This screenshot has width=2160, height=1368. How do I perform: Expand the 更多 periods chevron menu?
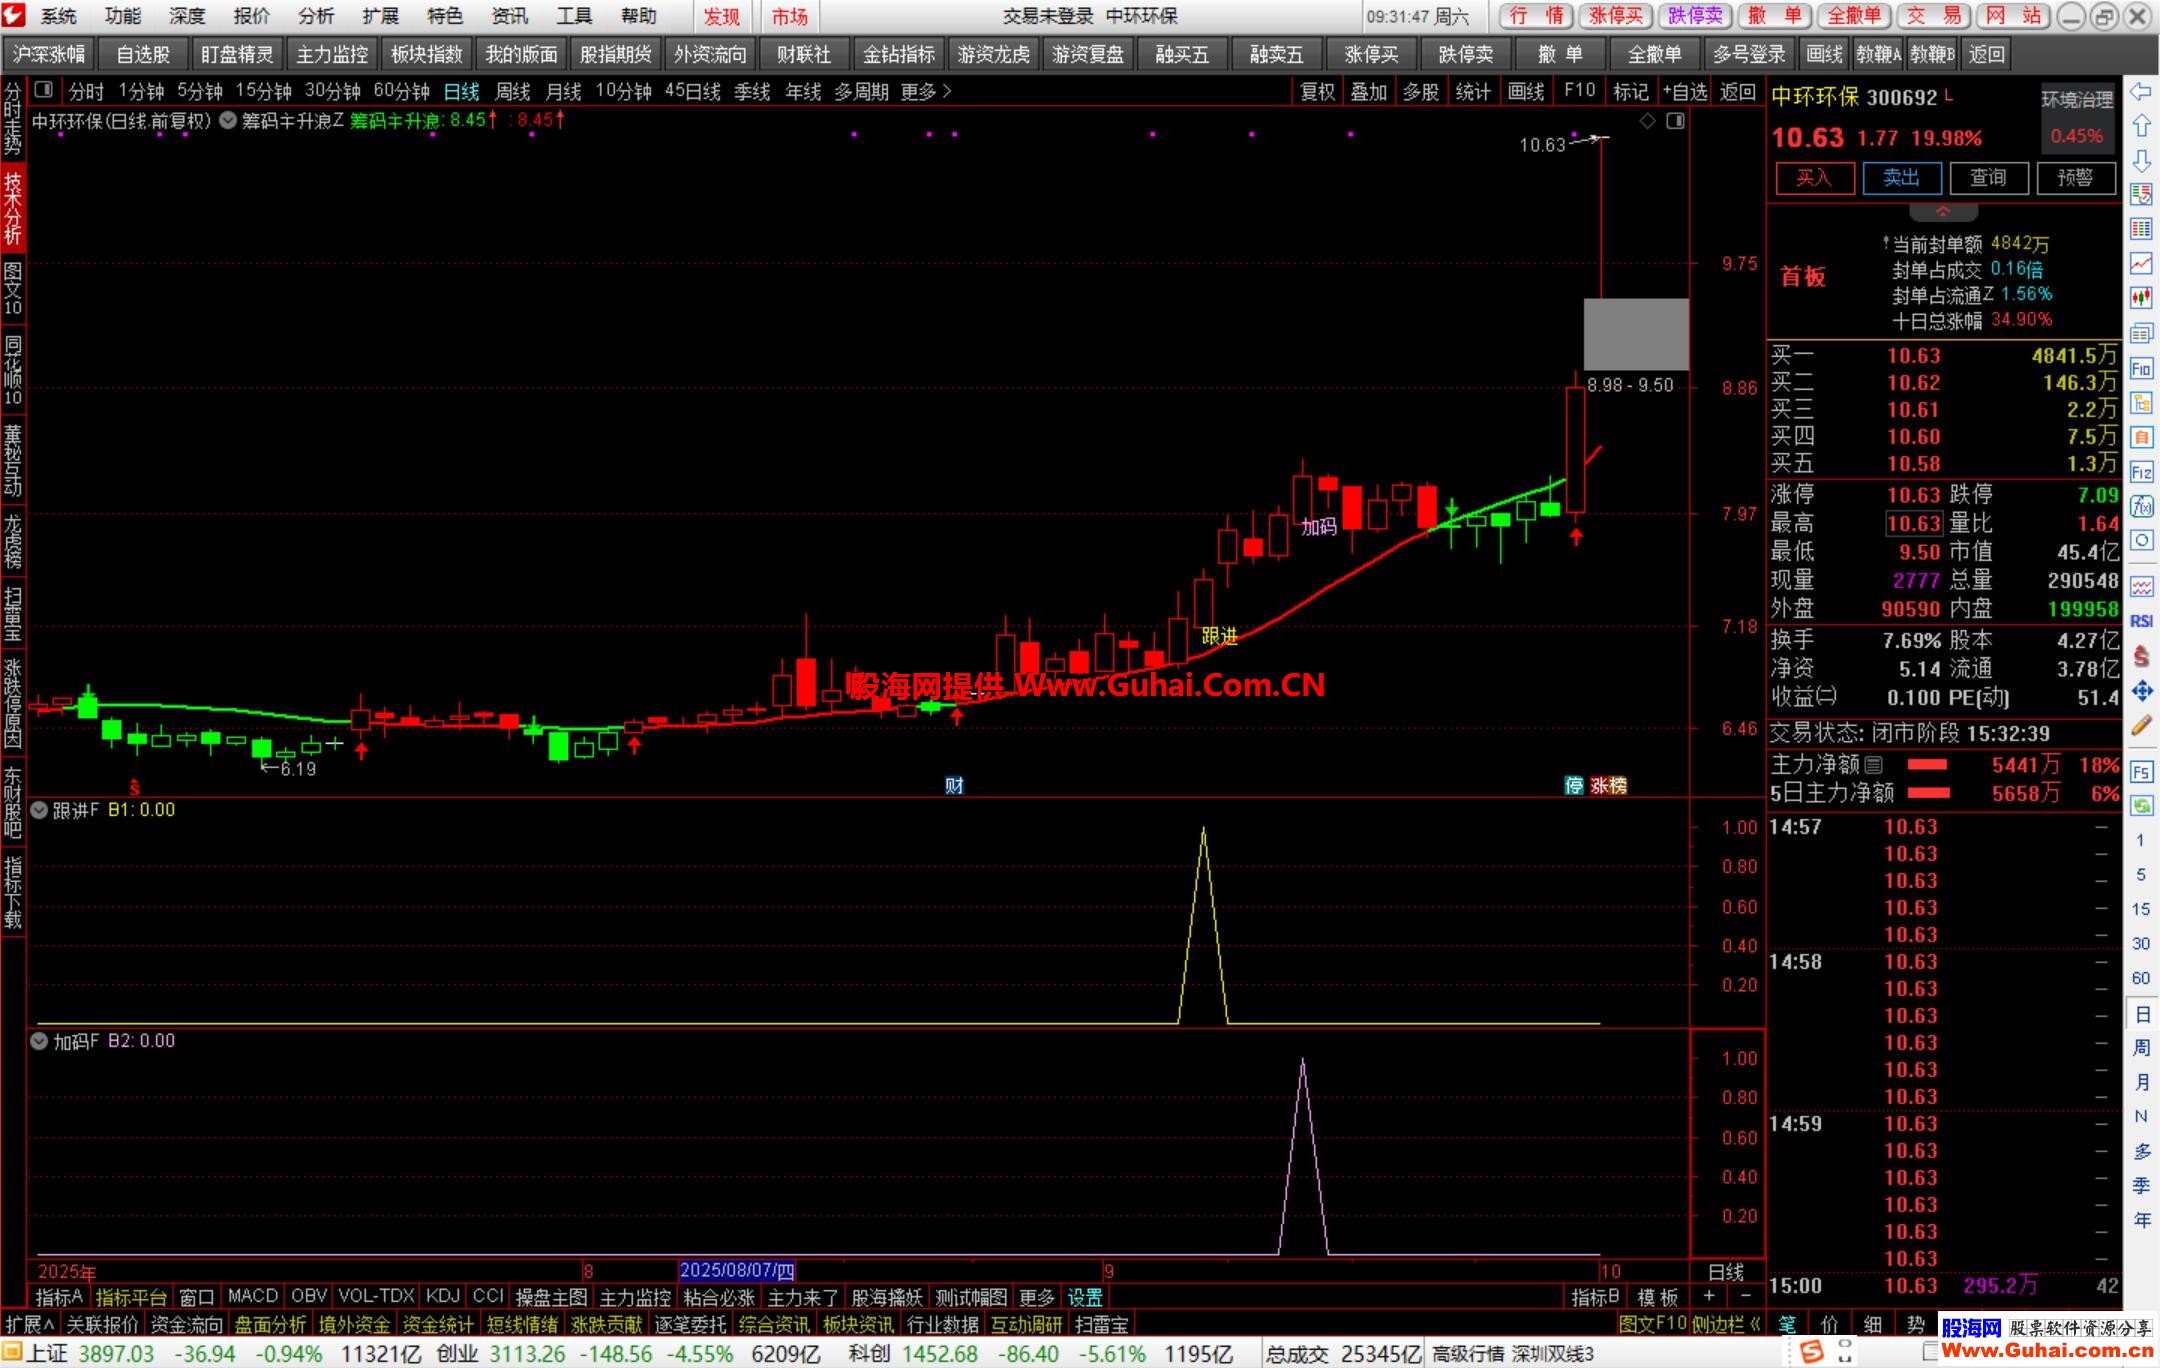coord(925,92)
